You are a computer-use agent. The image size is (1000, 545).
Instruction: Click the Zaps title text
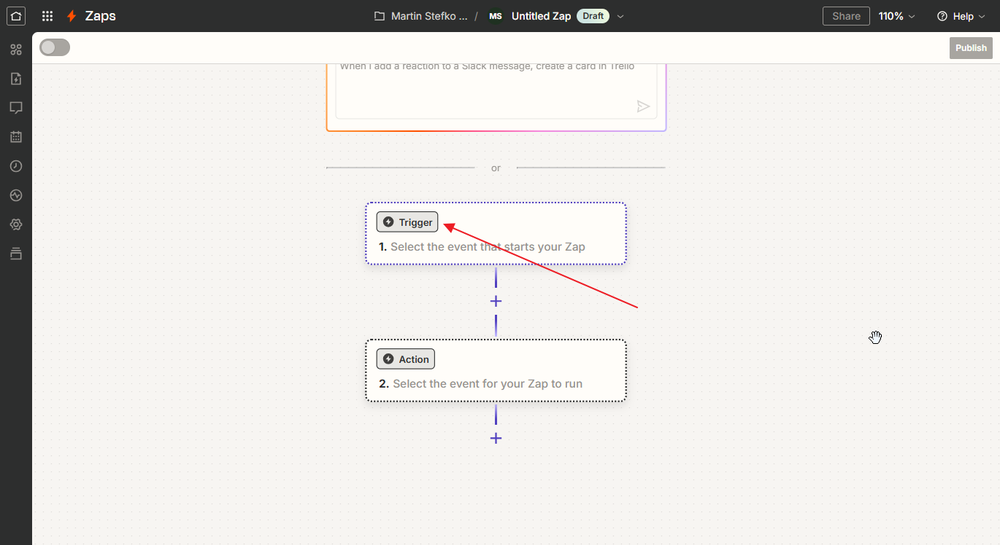[x=100, y=16]
